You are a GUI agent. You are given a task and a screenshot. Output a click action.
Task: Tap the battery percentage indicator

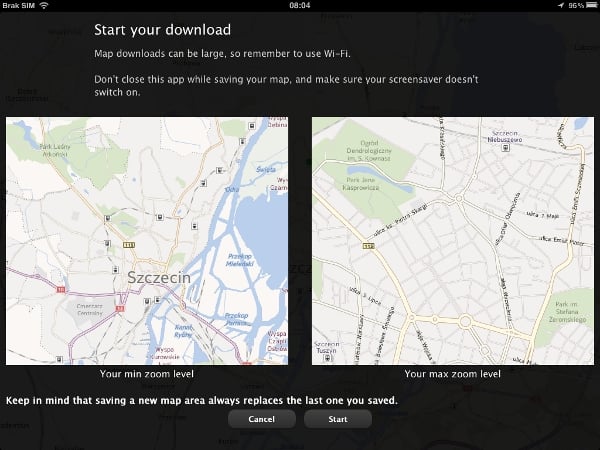point(576,5)
